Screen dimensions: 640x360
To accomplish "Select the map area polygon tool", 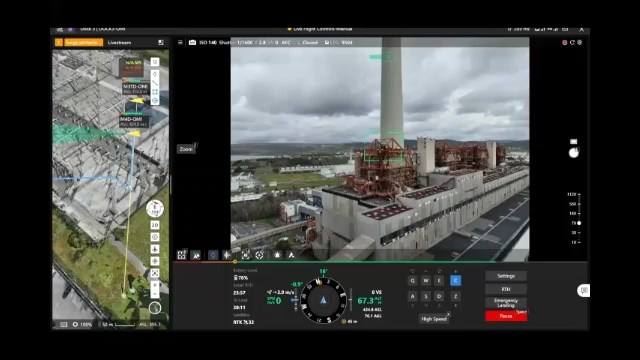I will [x=155, y=92].
